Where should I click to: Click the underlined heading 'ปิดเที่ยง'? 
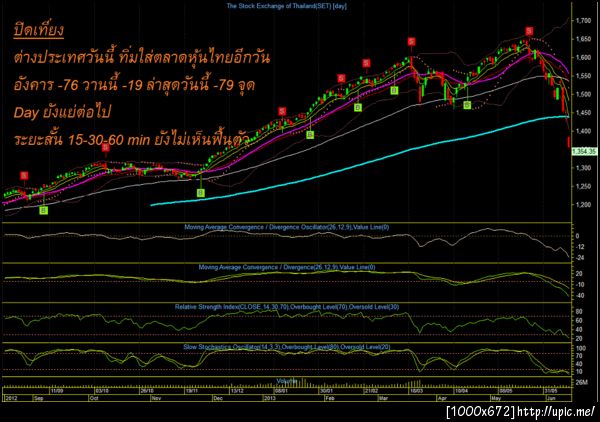(38, 31)
